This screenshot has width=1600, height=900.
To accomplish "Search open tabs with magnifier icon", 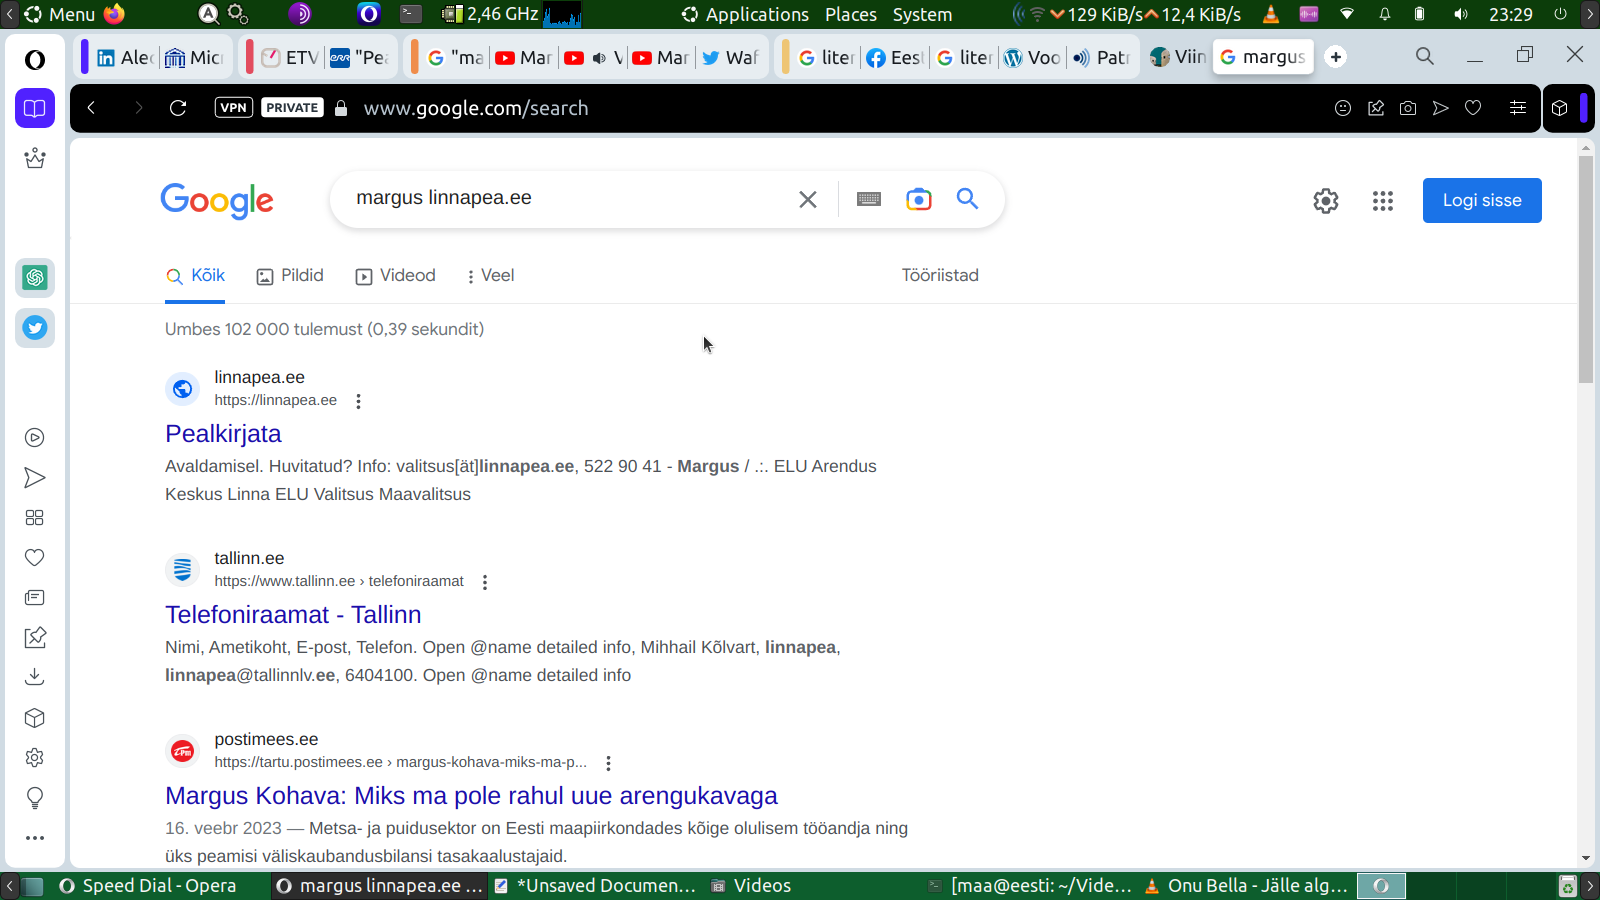I will pos(1425,57).
